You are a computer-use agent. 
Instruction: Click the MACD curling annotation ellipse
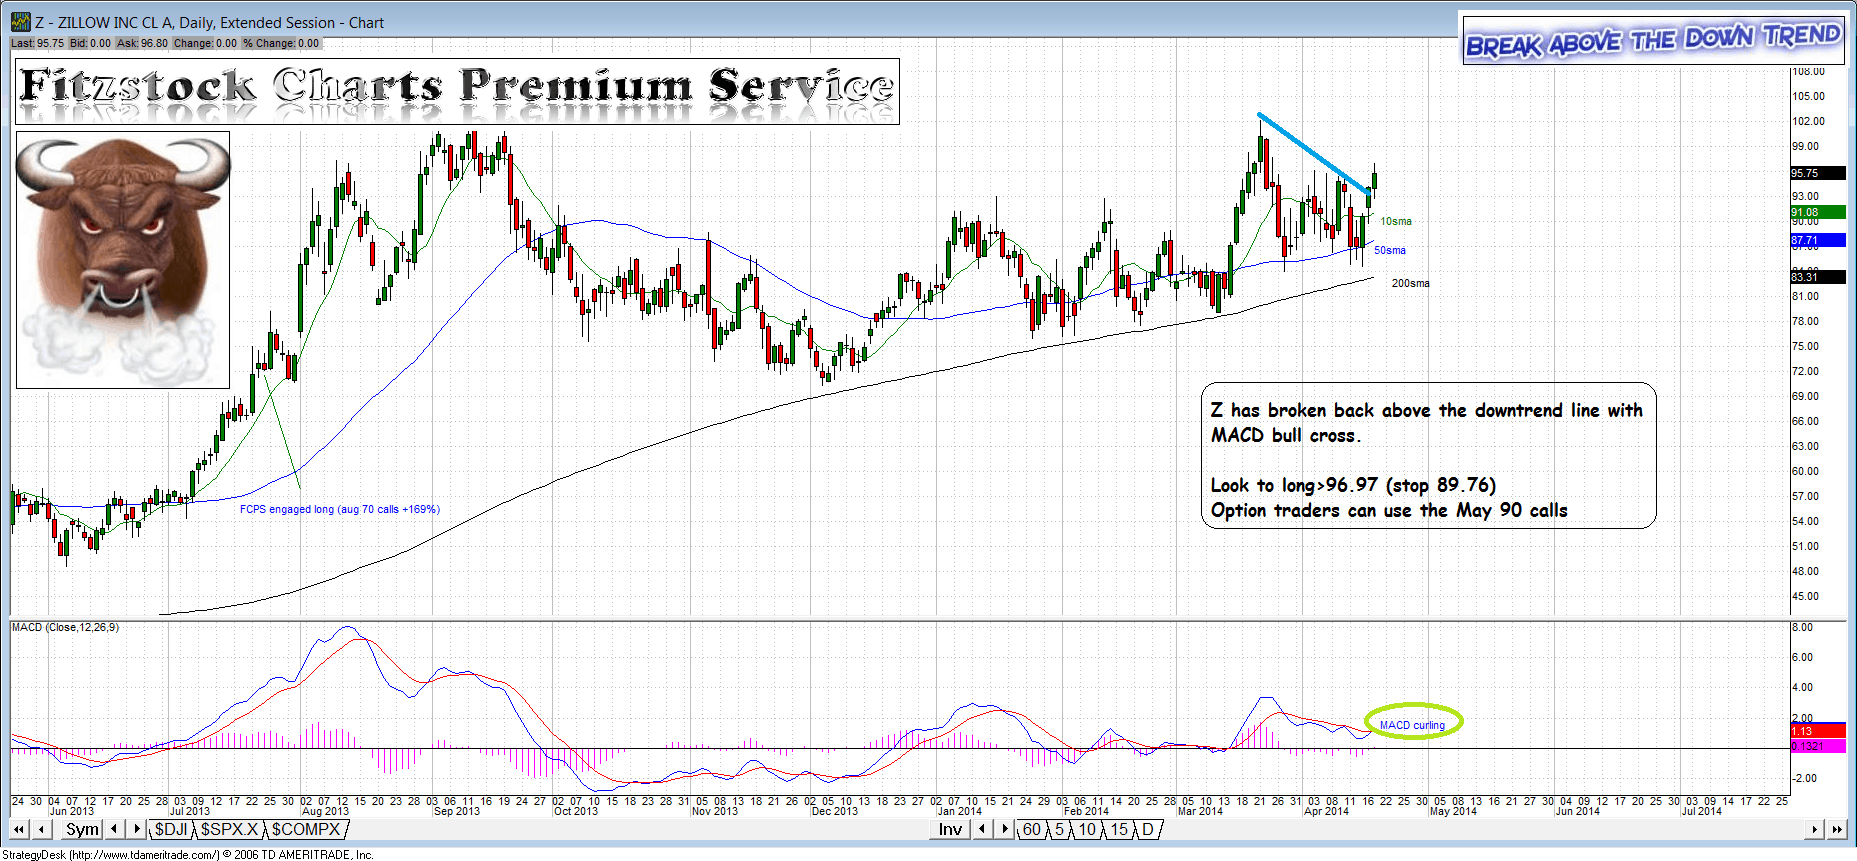click(1413, 722)
